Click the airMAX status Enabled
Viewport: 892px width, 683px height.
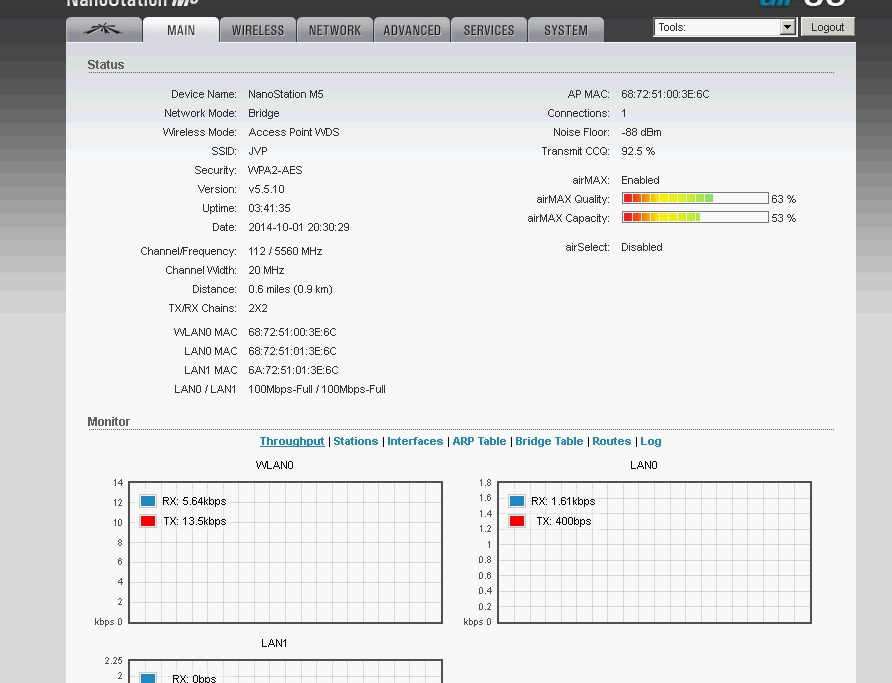point(640,180)
